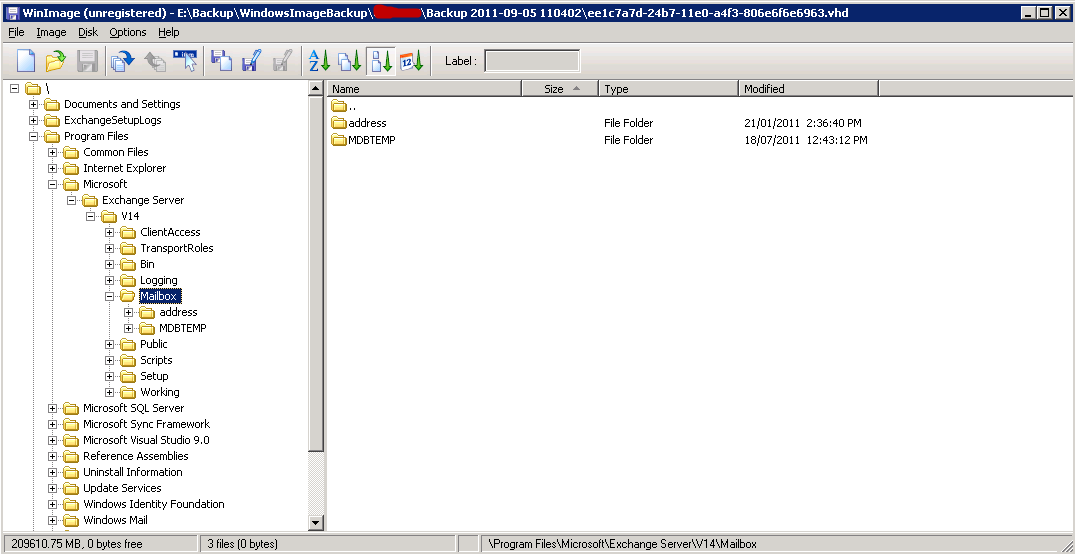Viewport: 1075px width, 554px height.
Task: Click the Select item cursor icon
Action: 185,61
